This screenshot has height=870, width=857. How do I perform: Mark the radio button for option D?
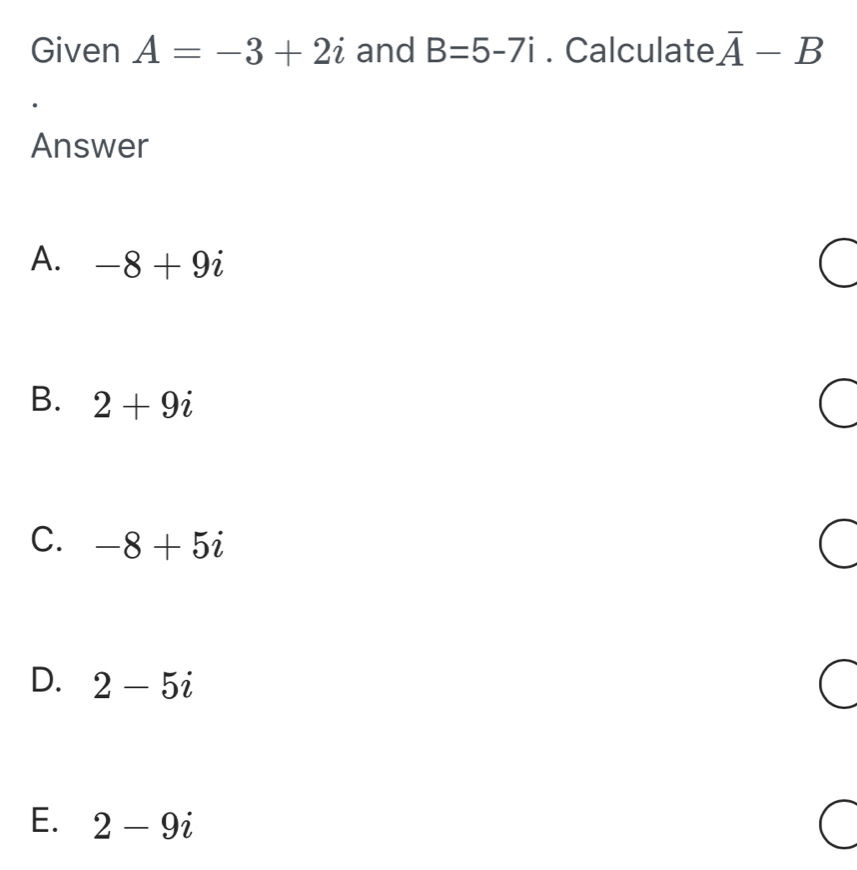(x=838, y=684)
